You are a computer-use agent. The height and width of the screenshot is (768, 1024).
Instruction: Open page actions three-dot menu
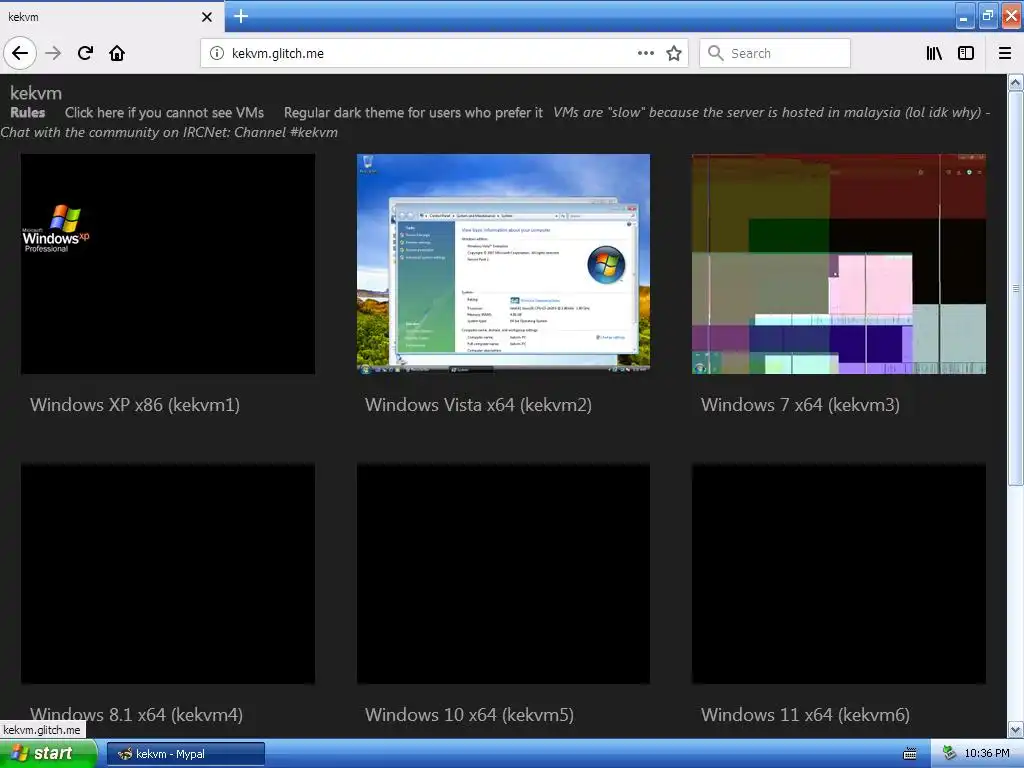[x=645, y=53]
